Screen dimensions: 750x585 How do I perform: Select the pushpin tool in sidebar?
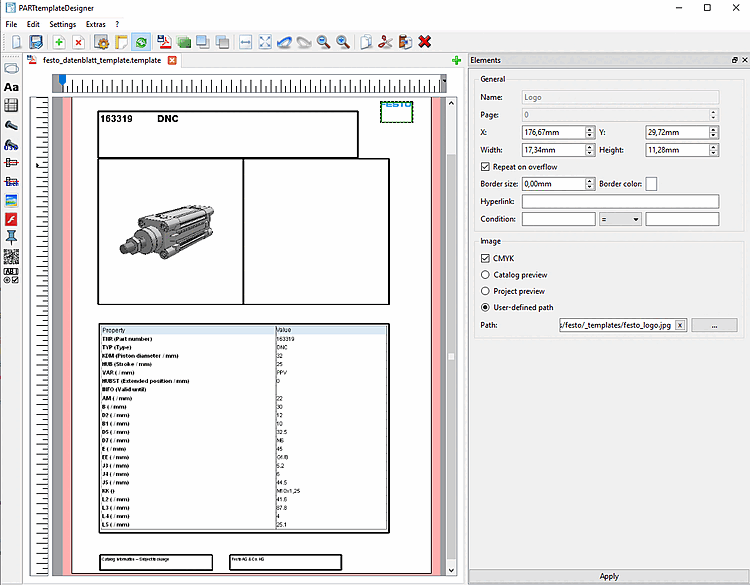tap(12, 237)
